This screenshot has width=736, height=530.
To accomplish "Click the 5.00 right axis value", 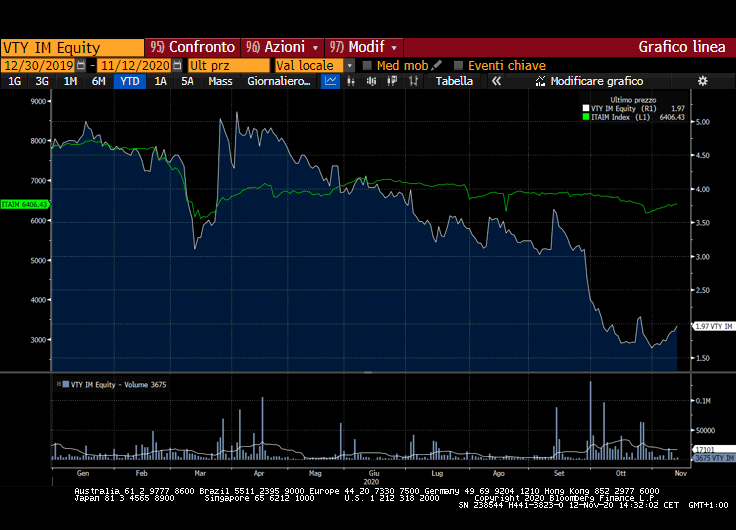I will pos(703,122).
